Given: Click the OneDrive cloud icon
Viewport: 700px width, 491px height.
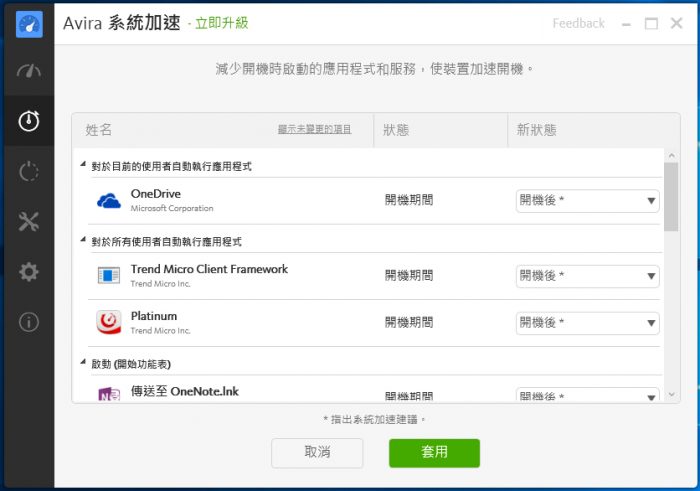Looking at the screenshot, I should click(109, 201).
